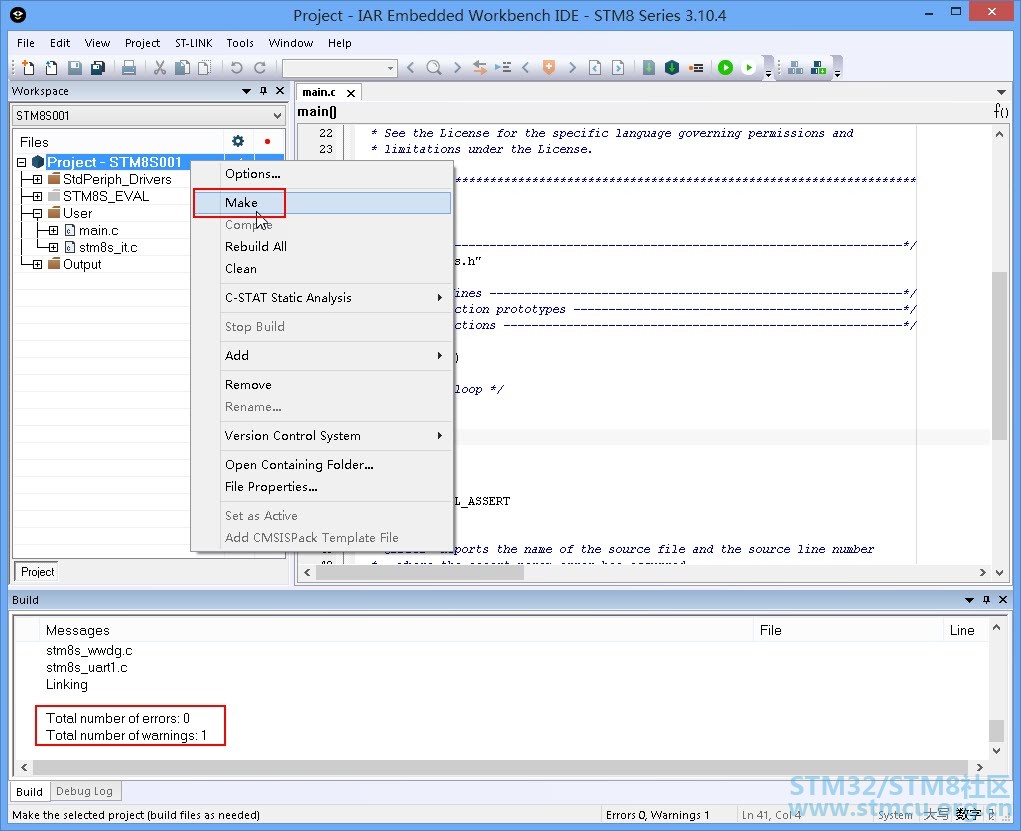Click the Go To line icon
This screenshot has height=831, width=1021.
click(503, 68)
